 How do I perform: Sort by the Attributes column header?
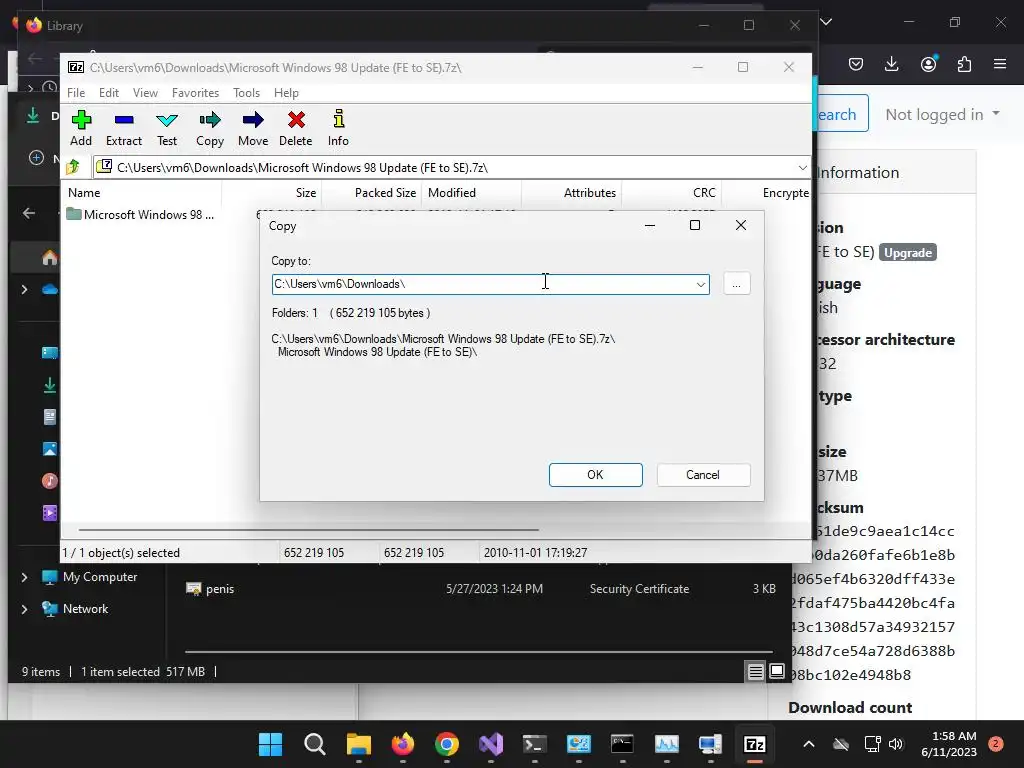[571, 193]
